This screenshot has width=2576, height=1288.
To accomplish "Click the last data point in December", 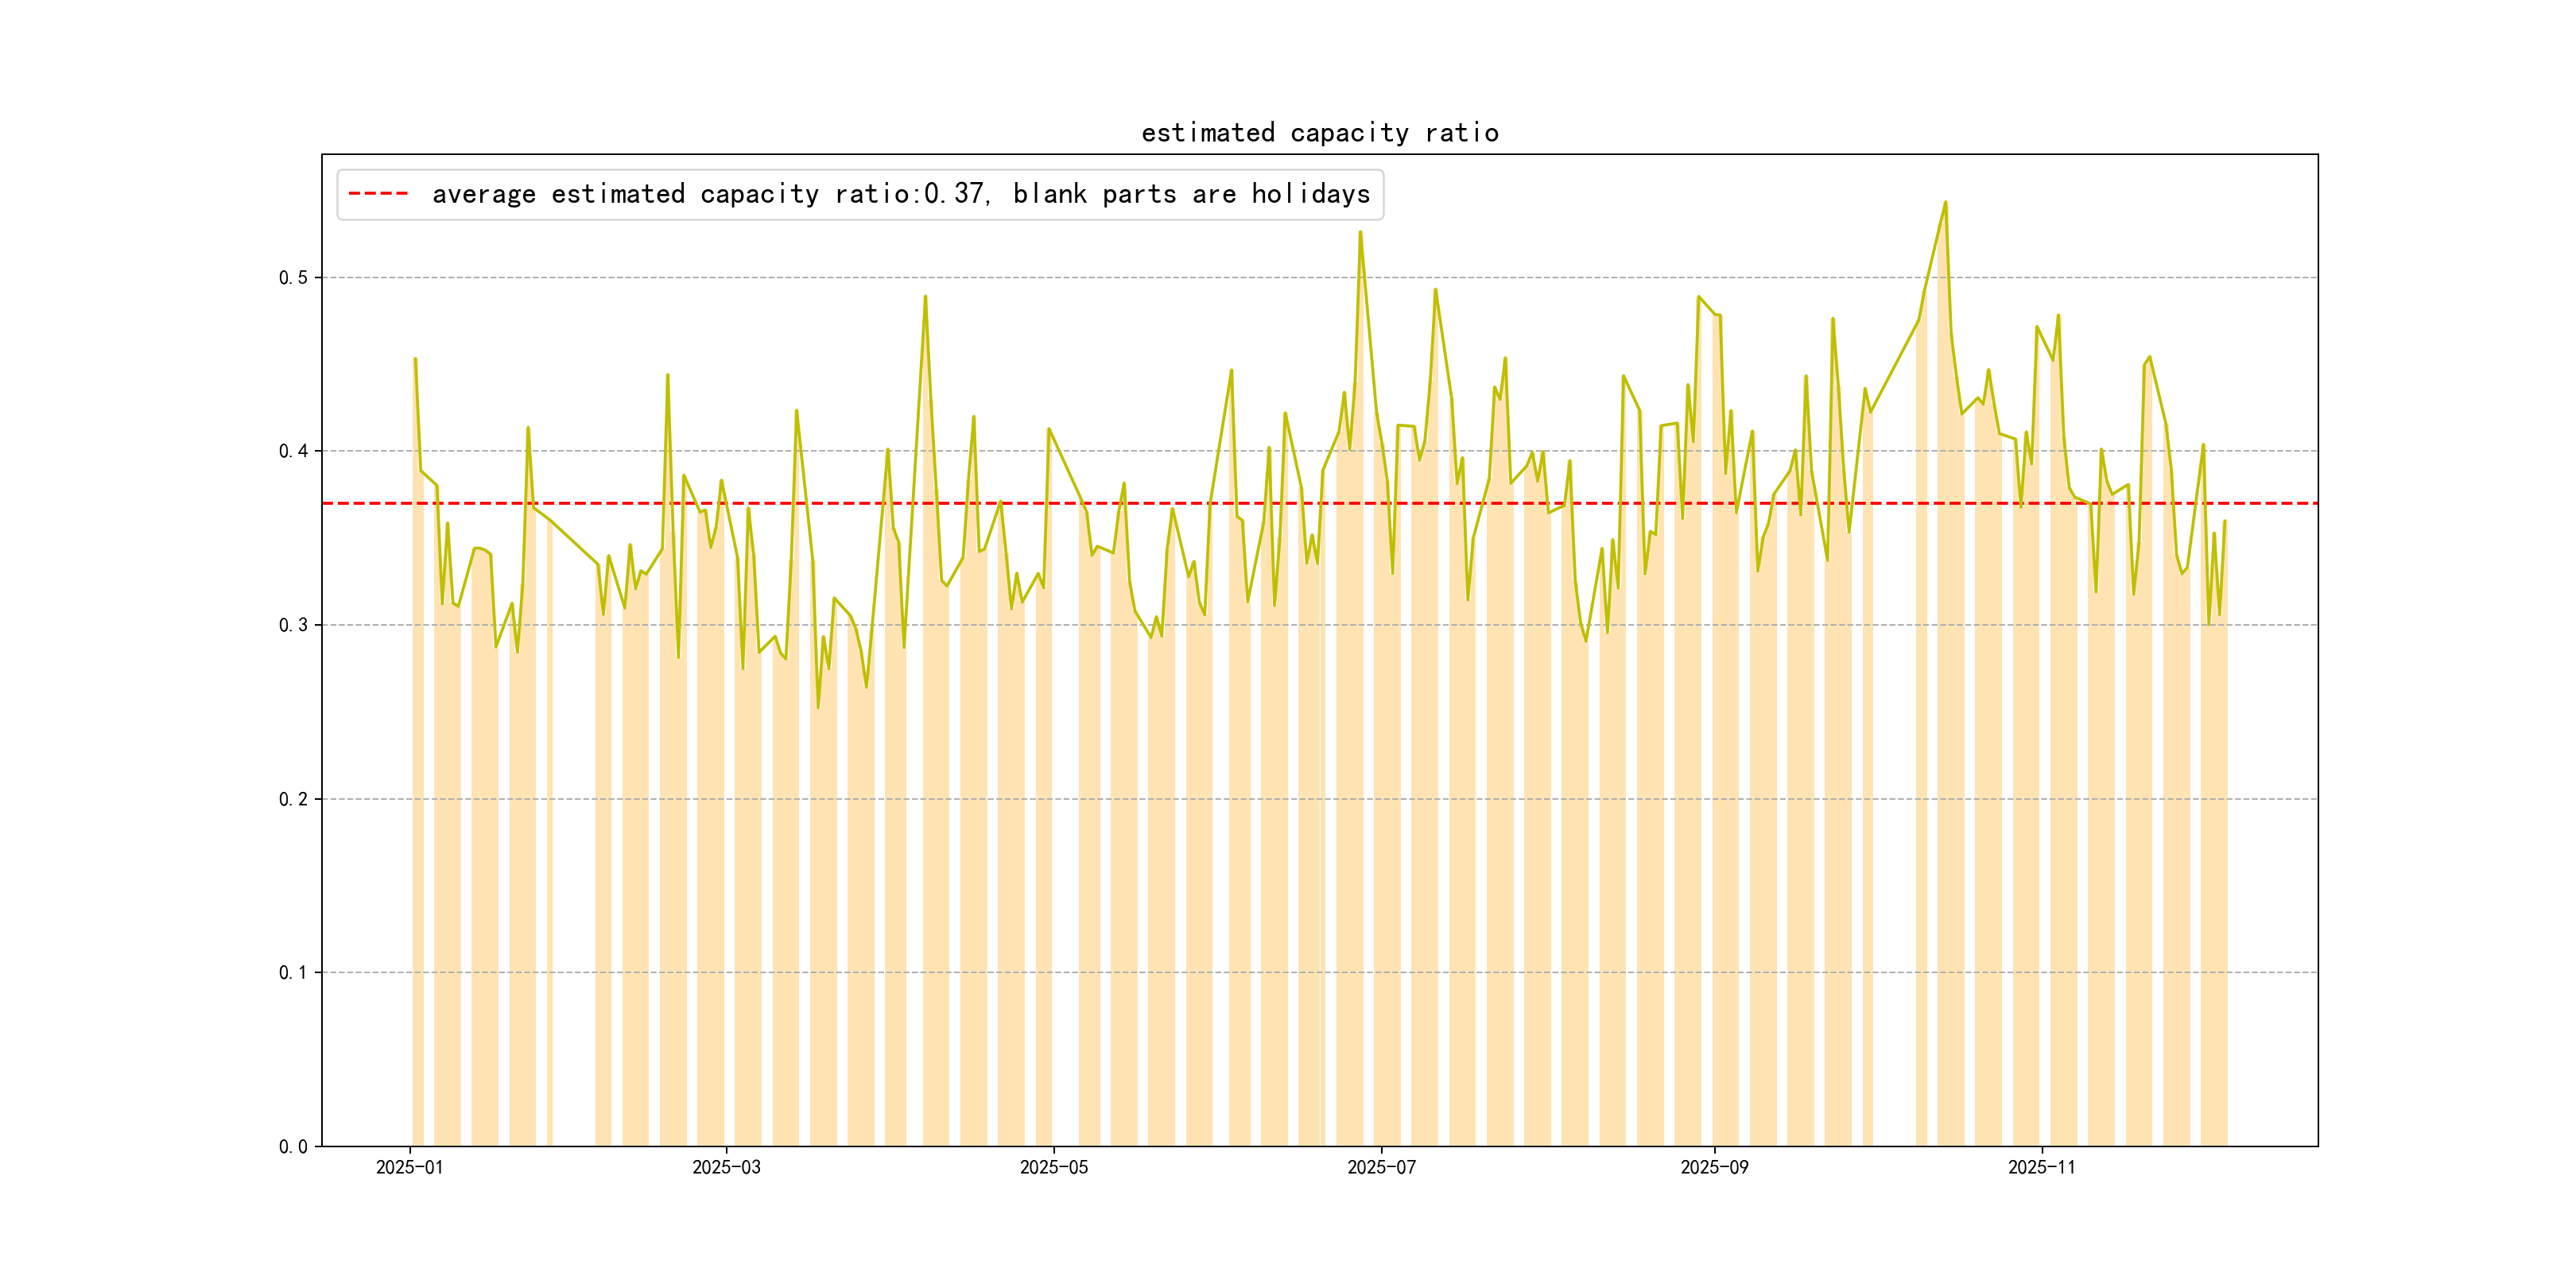I will coord(2225,521).
